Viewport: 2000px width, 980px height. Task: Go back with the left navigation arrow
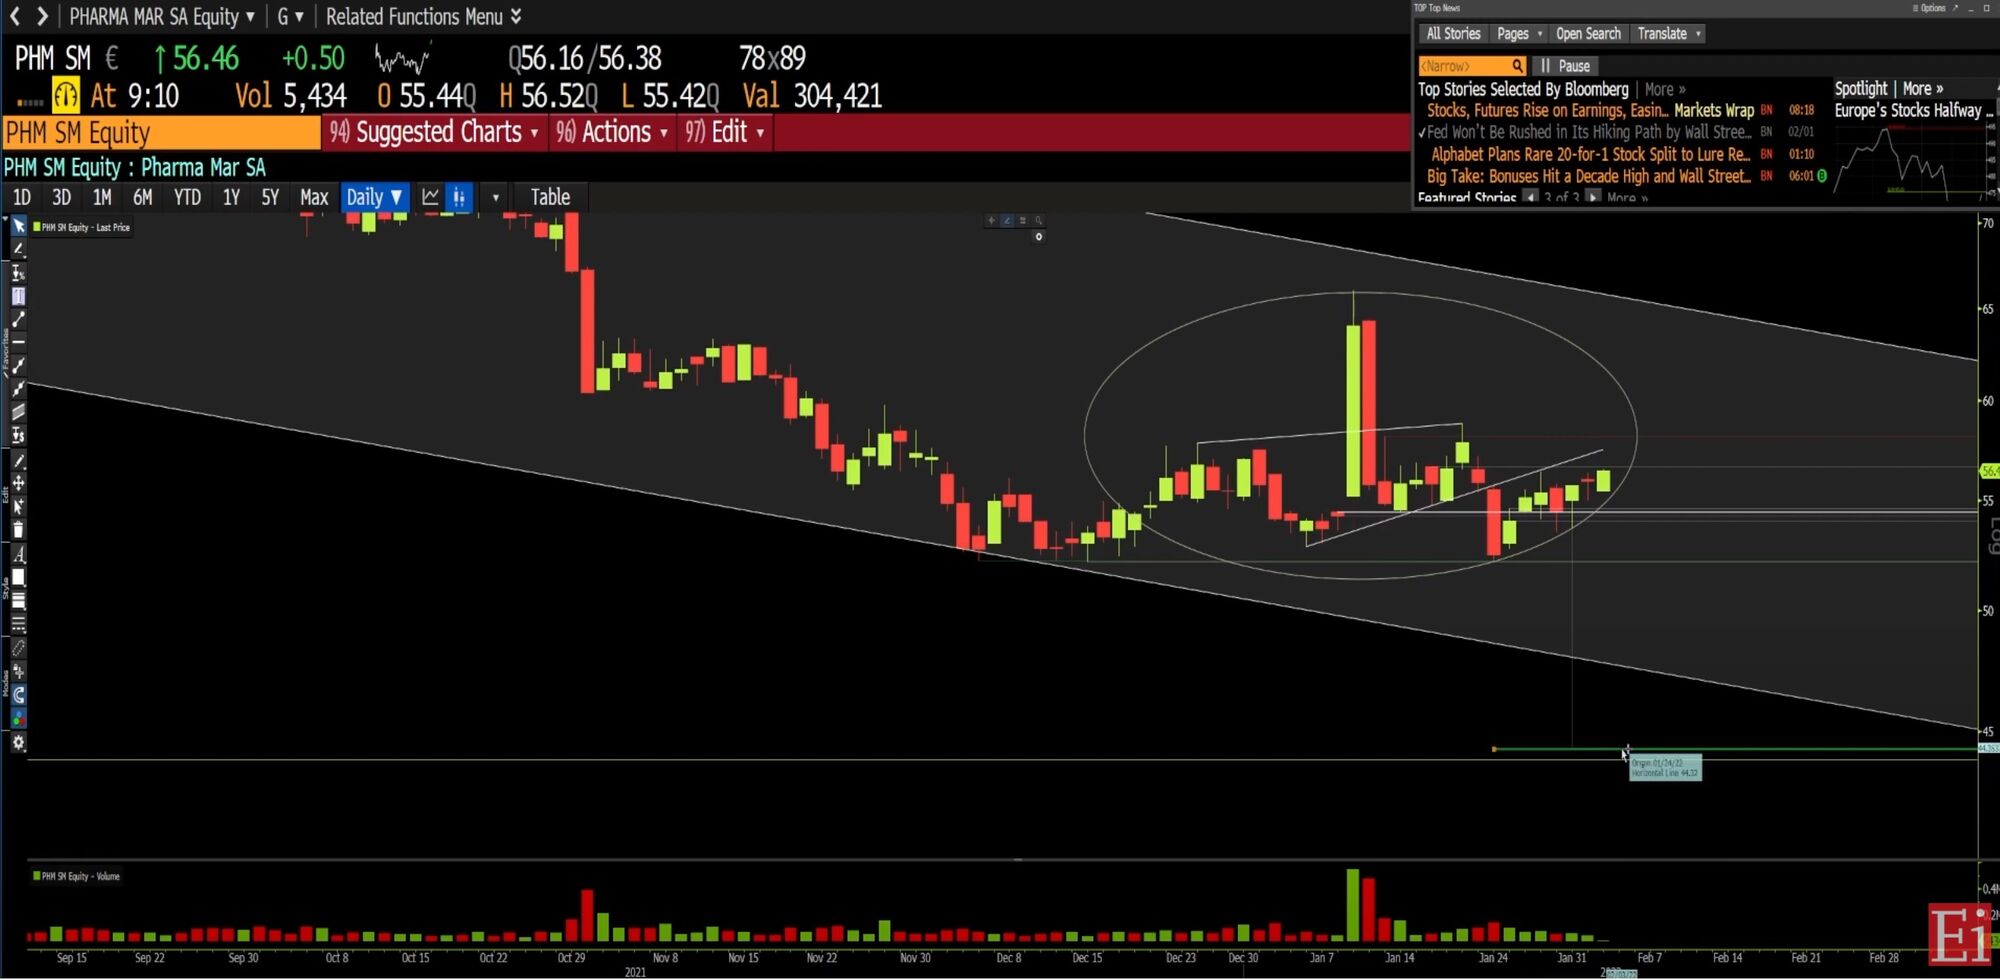[15, 16]
